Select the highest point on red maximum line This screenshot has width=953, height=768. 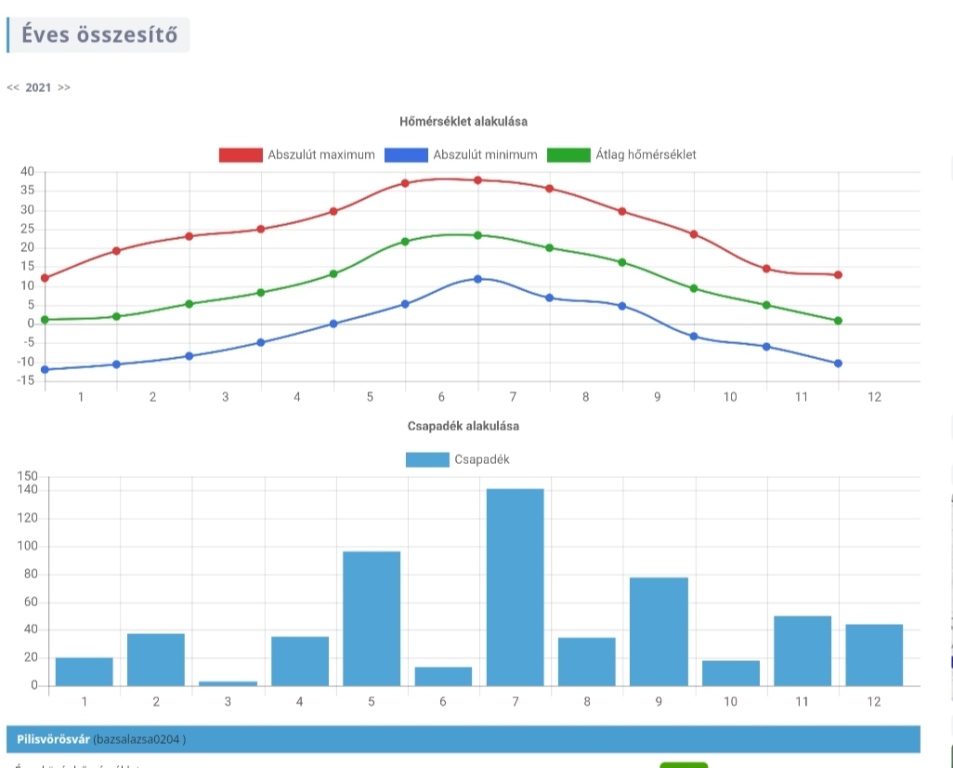(x=478, y=180)
